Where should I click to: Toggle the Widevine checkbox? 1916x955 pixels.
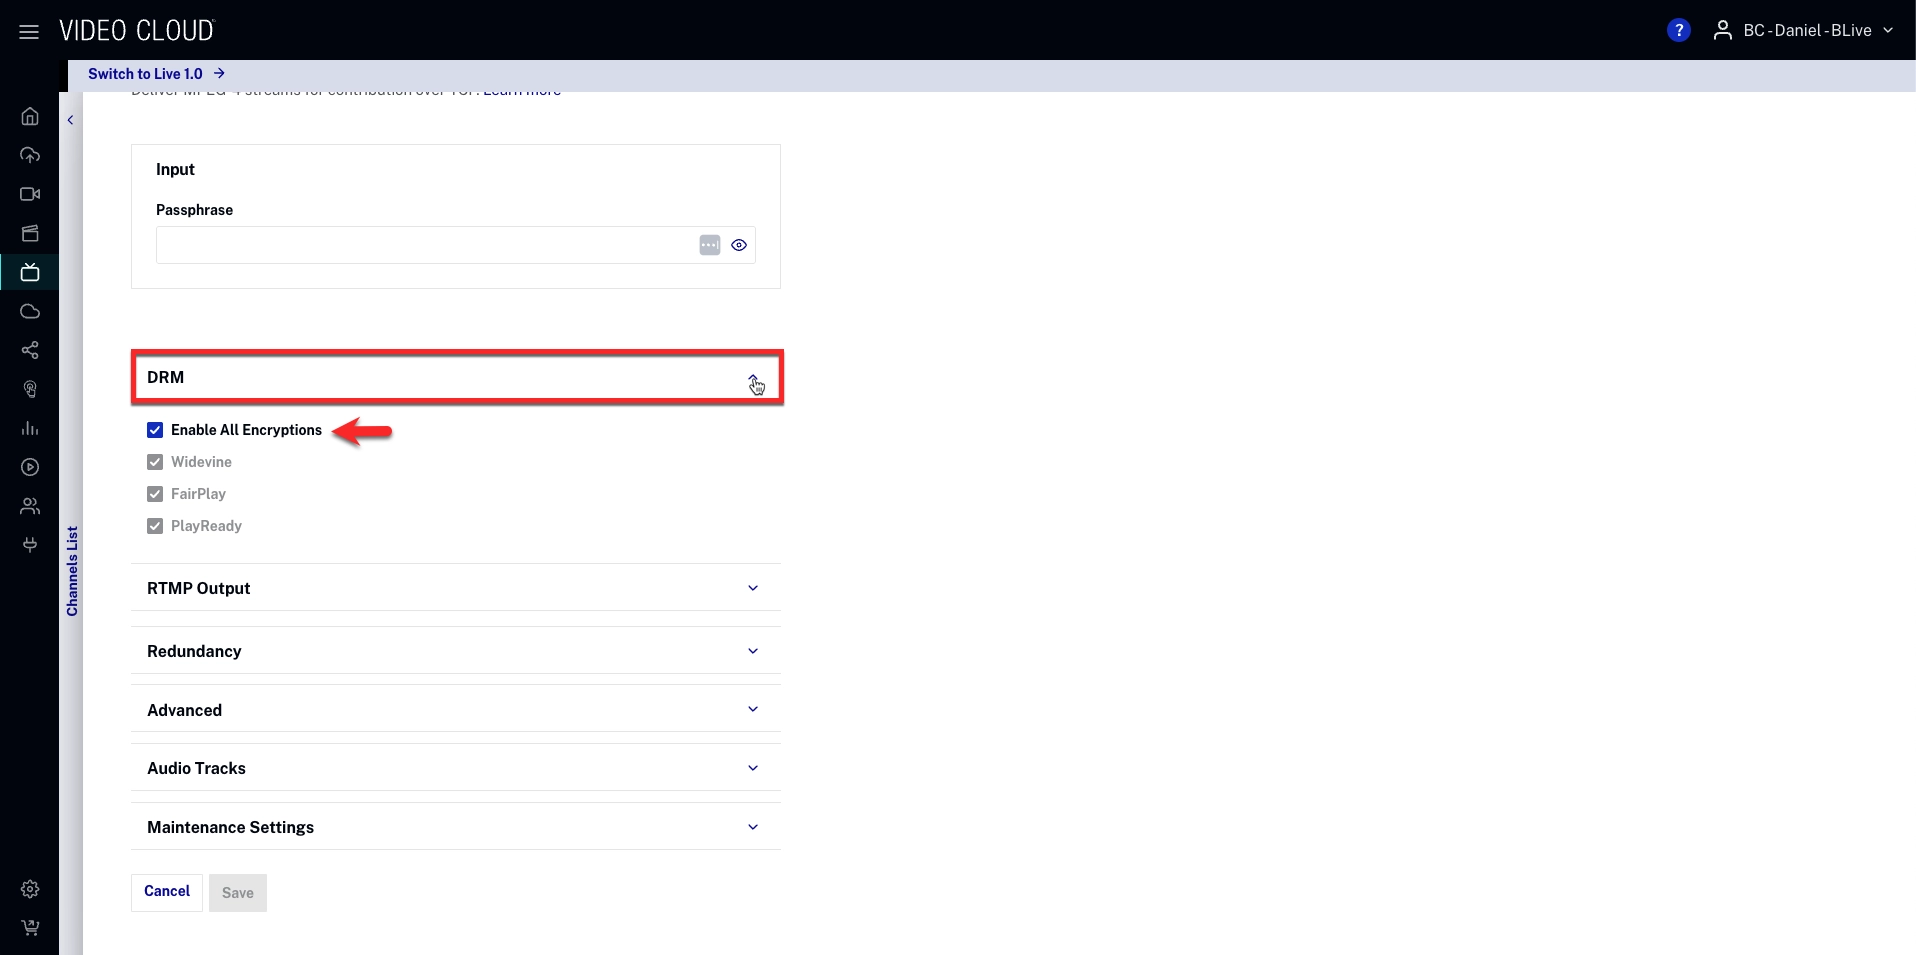pyautogui.click(x=155, y=462)
